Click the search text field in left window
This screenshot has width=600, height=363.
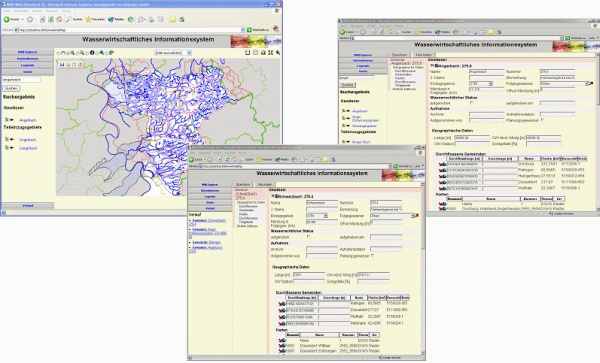[x=21, y=80]
